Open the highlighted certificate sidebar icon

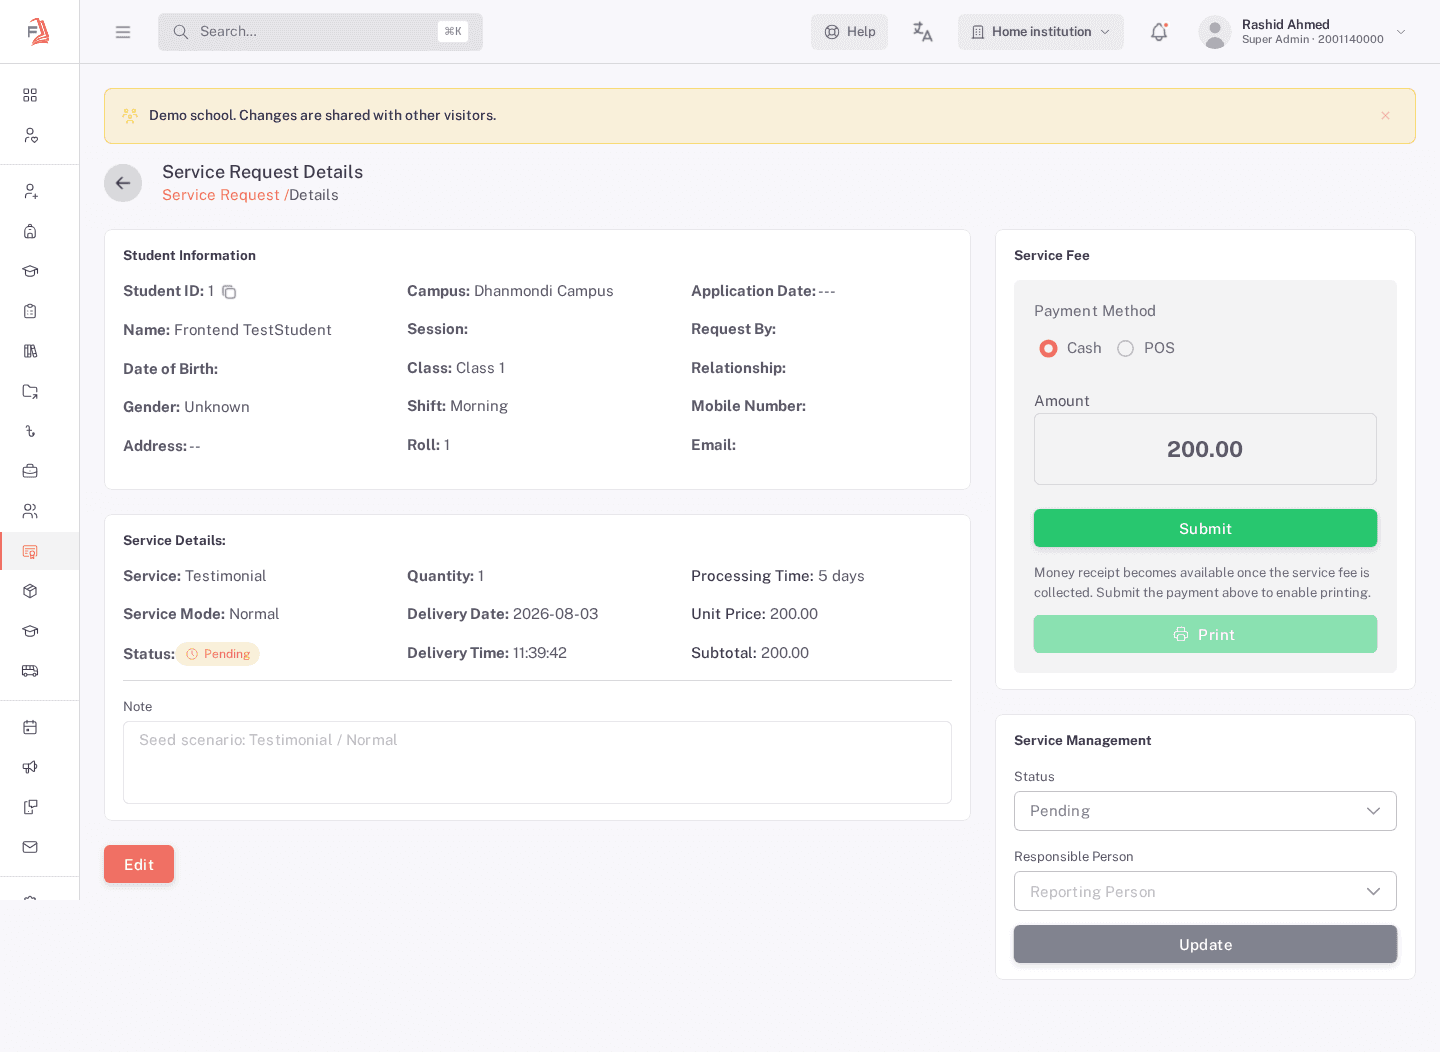click(30, 551)
